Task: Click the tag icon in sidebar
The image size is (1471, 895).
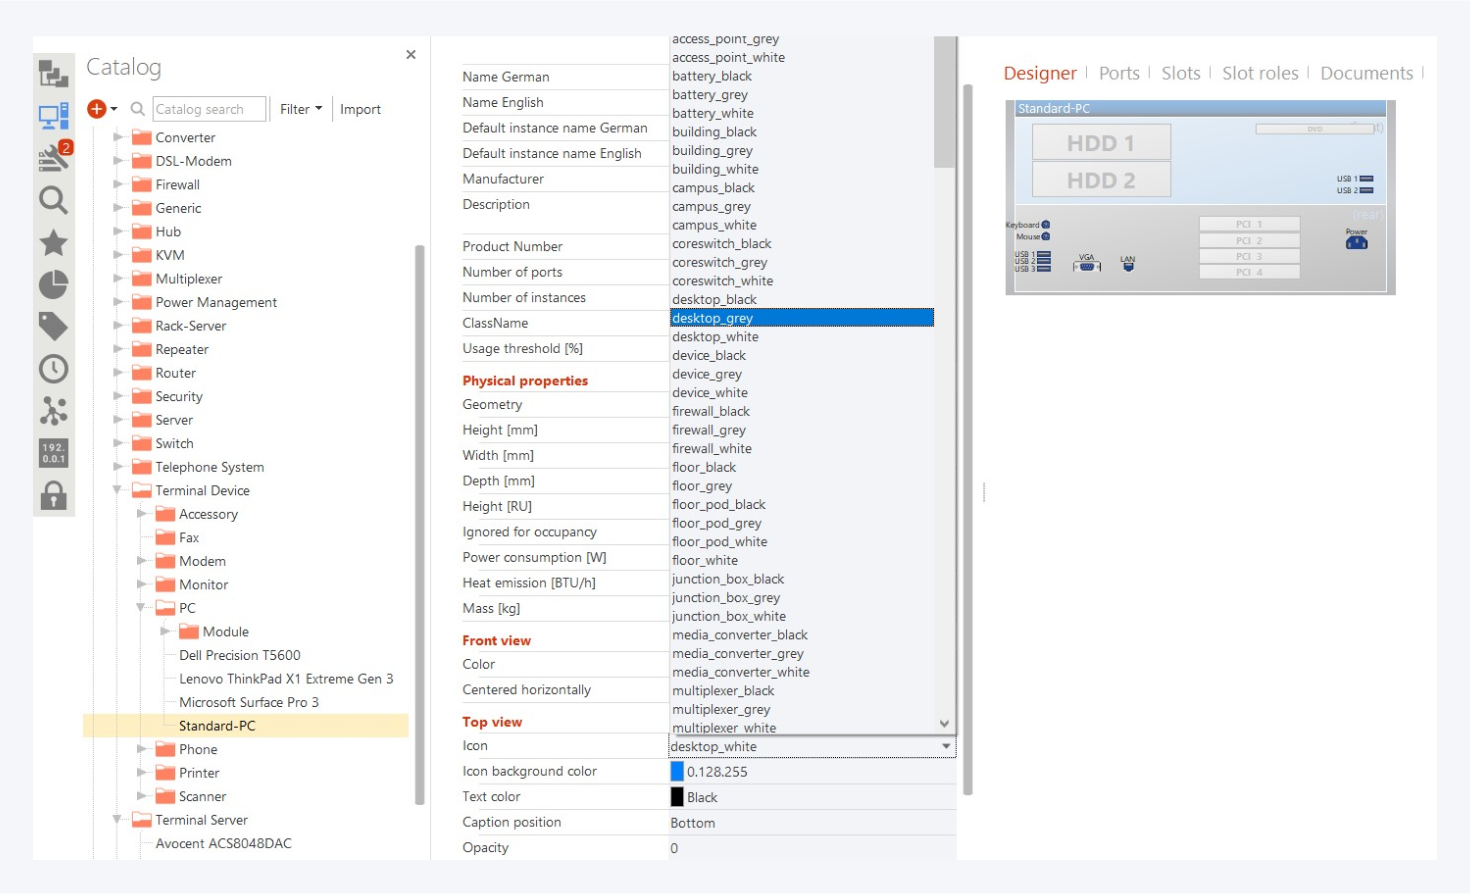Action: 53,326
